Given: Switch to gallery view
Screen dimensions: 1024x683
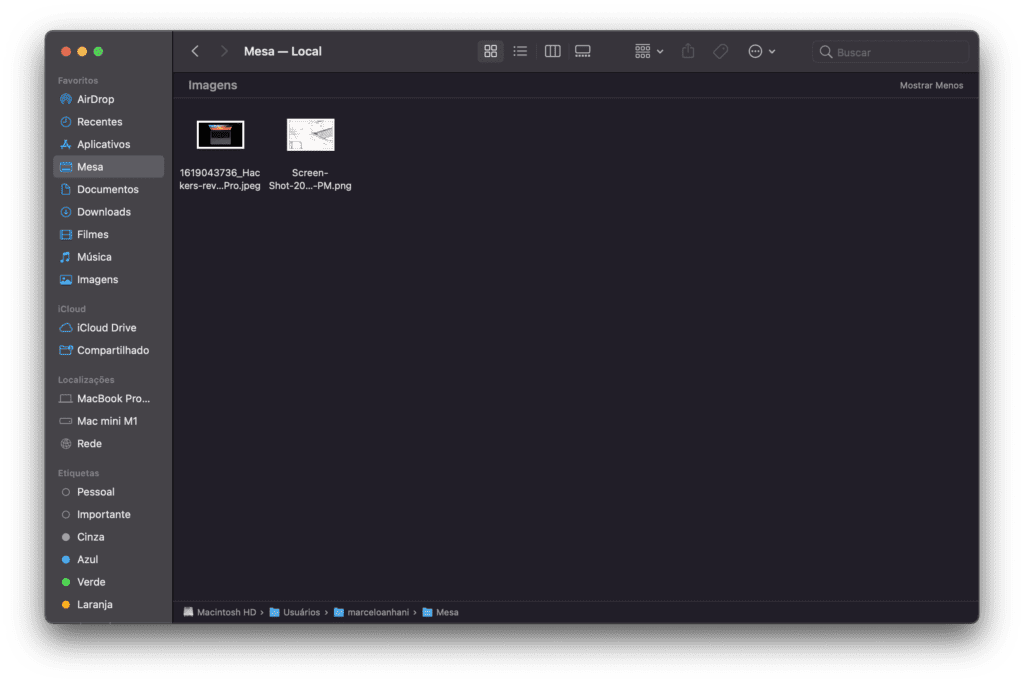Looking at the screenshot, I should 583,51.
